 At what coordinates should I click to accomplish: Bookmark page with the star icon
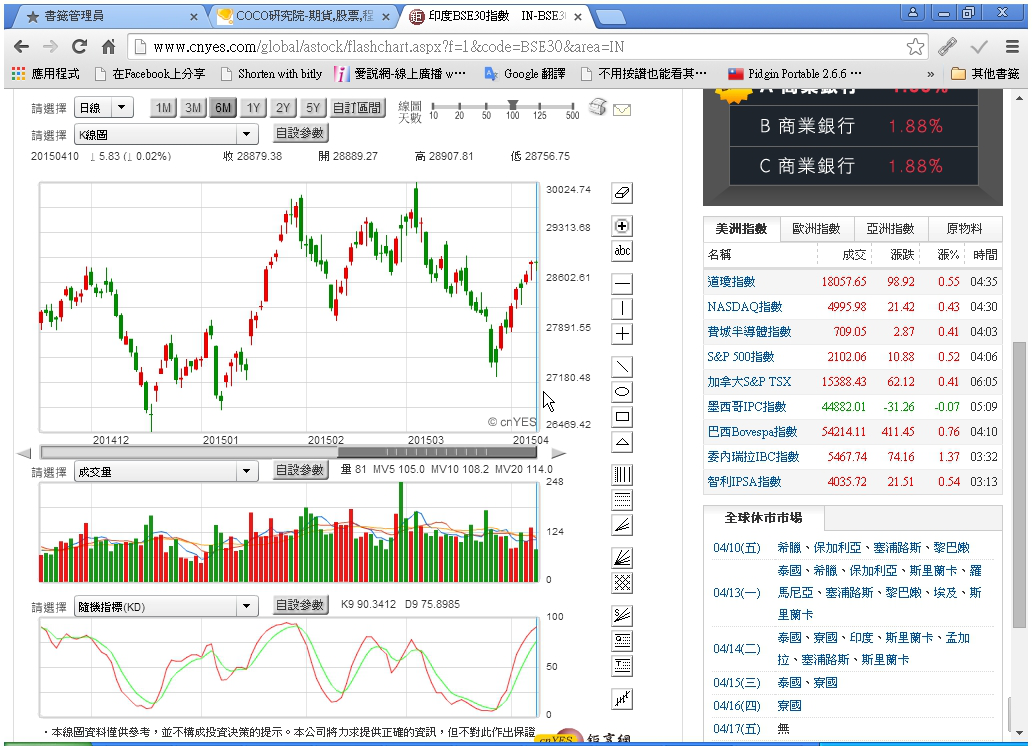coord(915,47)
